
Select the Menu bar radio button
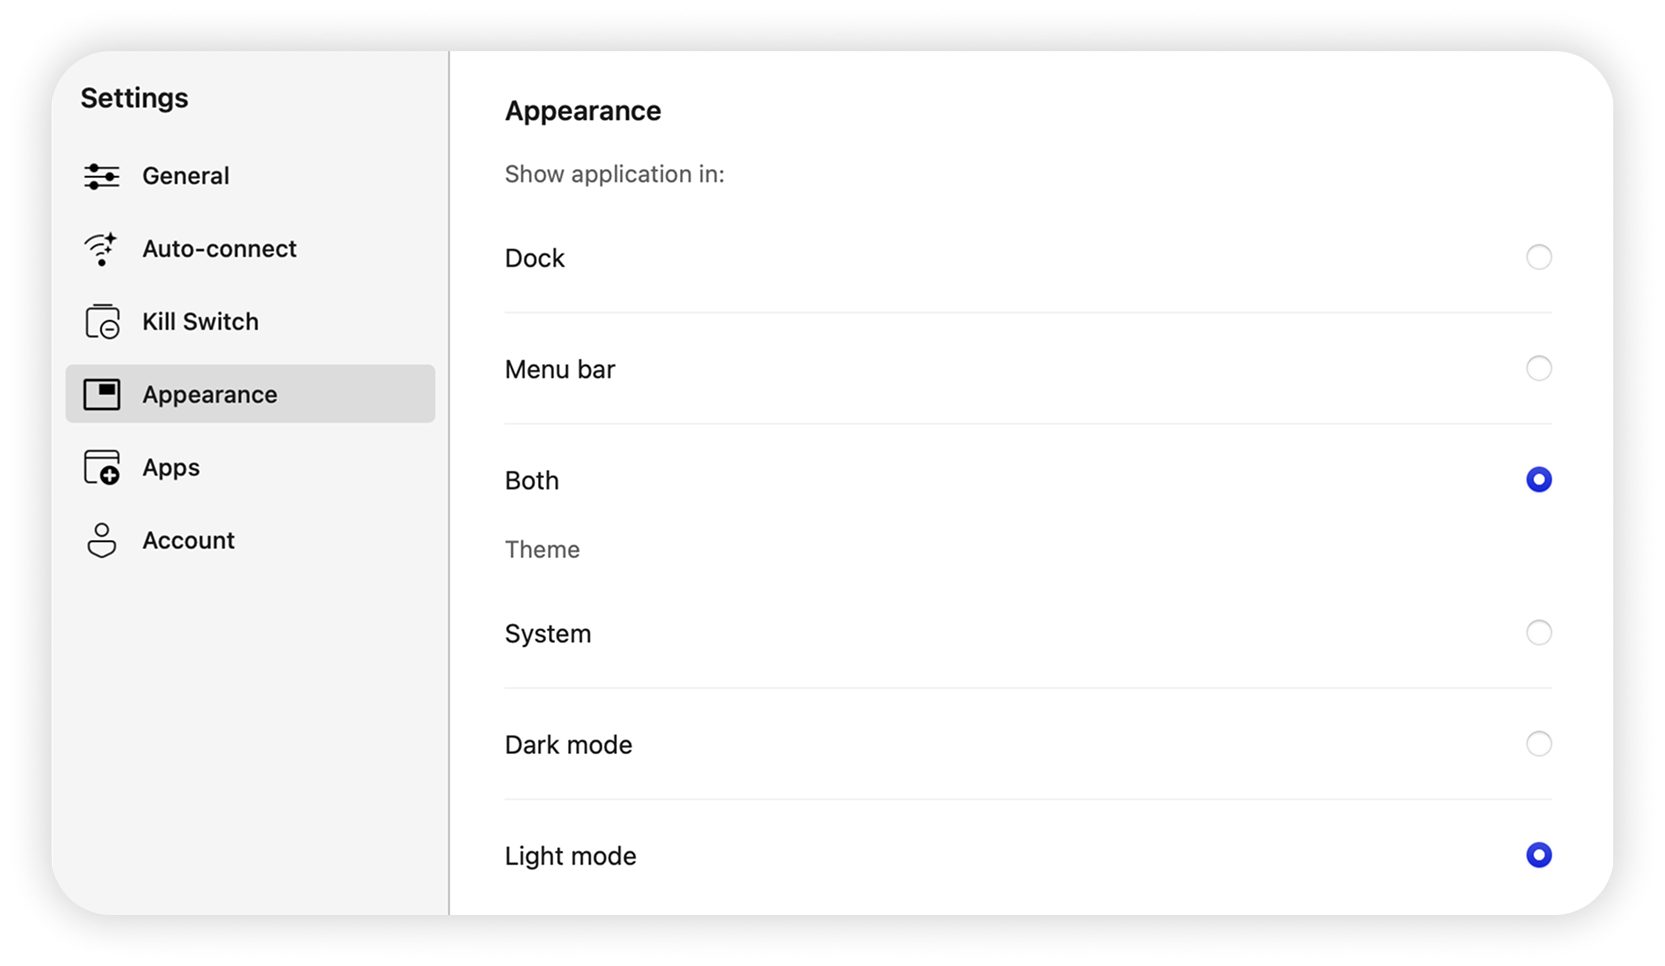[1538, 369]
